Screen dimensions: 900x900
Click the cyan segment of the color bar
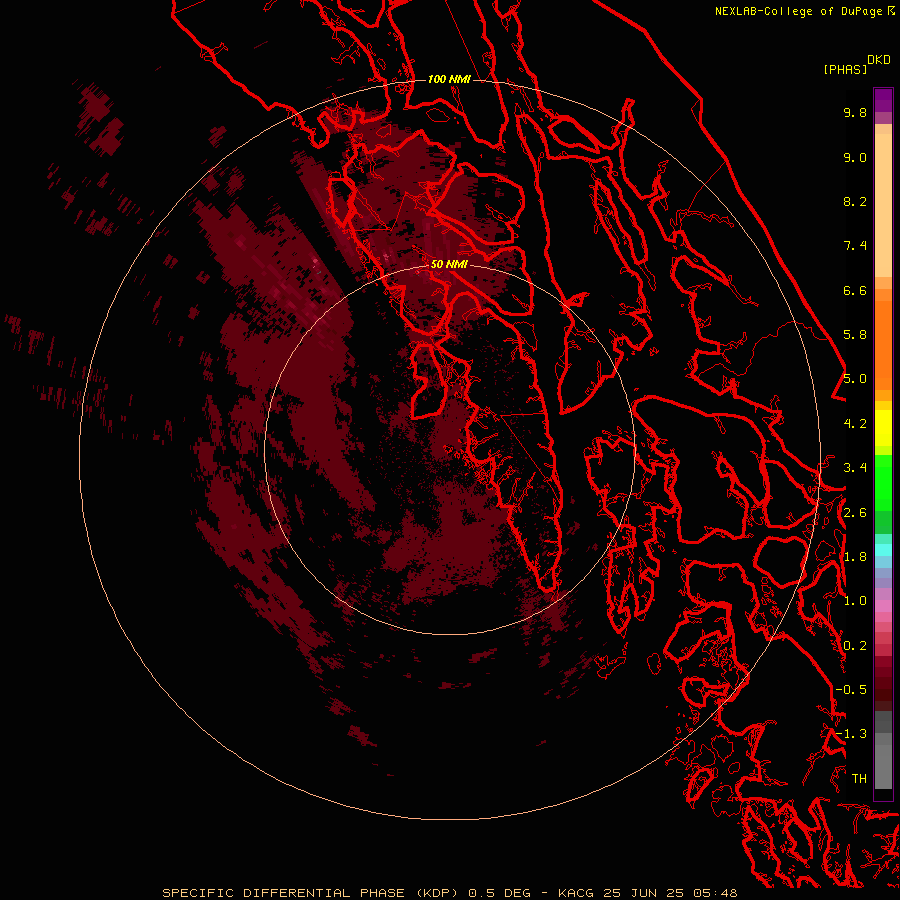click(x=883, y=550)
